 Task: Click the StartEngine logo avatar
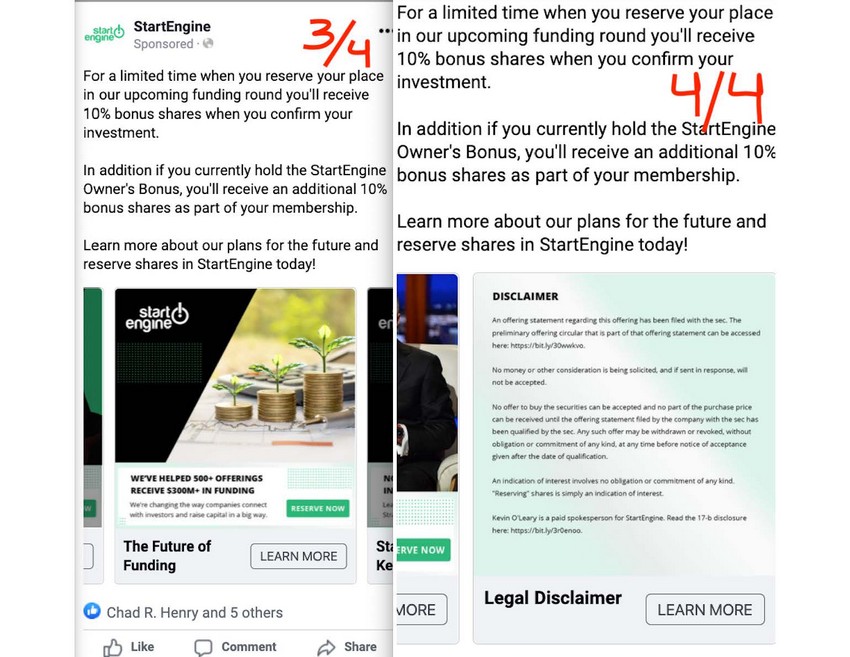tap(104, 34)
